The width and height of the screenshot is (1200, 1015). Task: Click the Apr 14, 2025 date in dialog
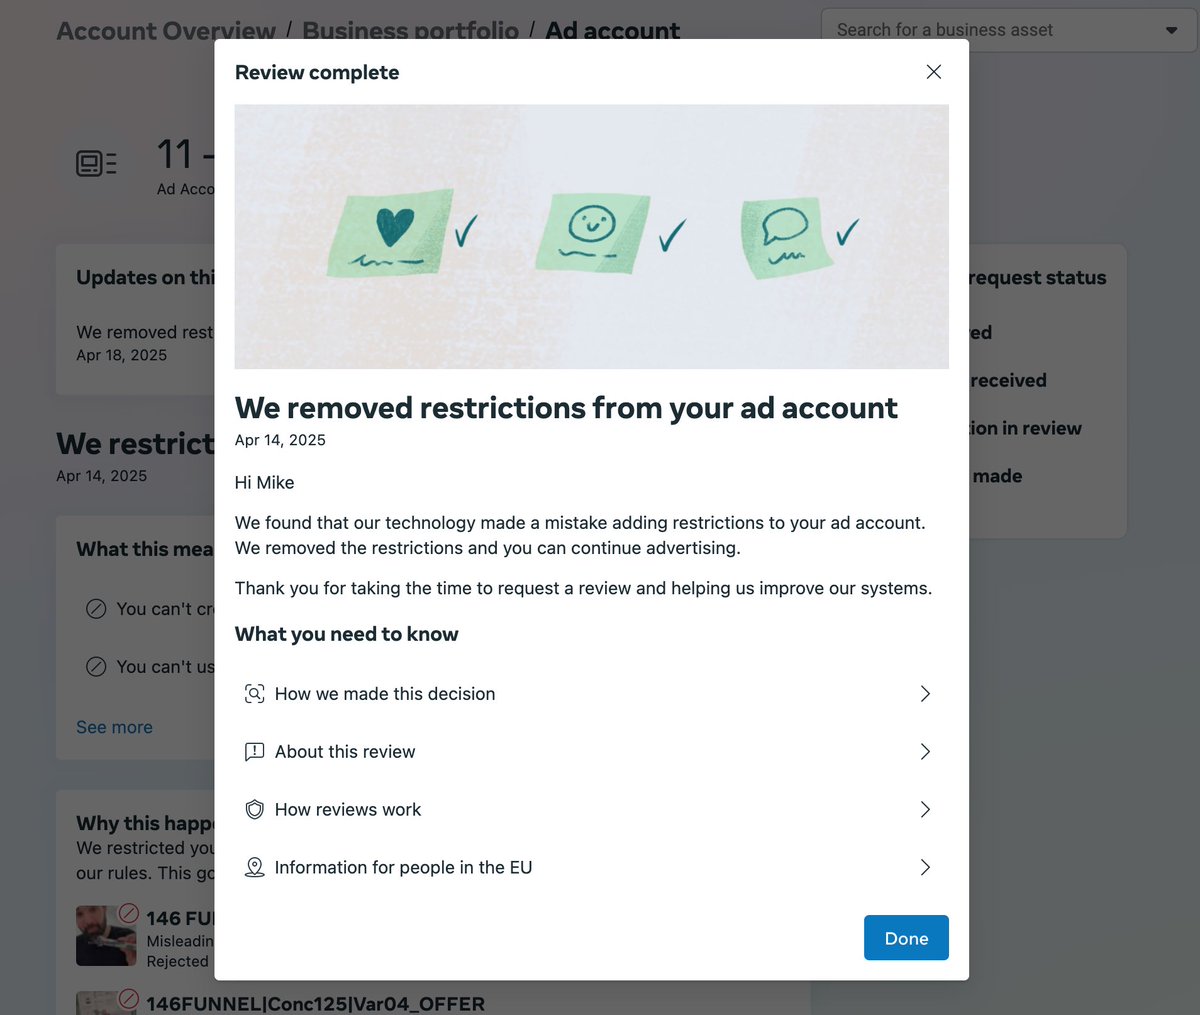[280, 440]
